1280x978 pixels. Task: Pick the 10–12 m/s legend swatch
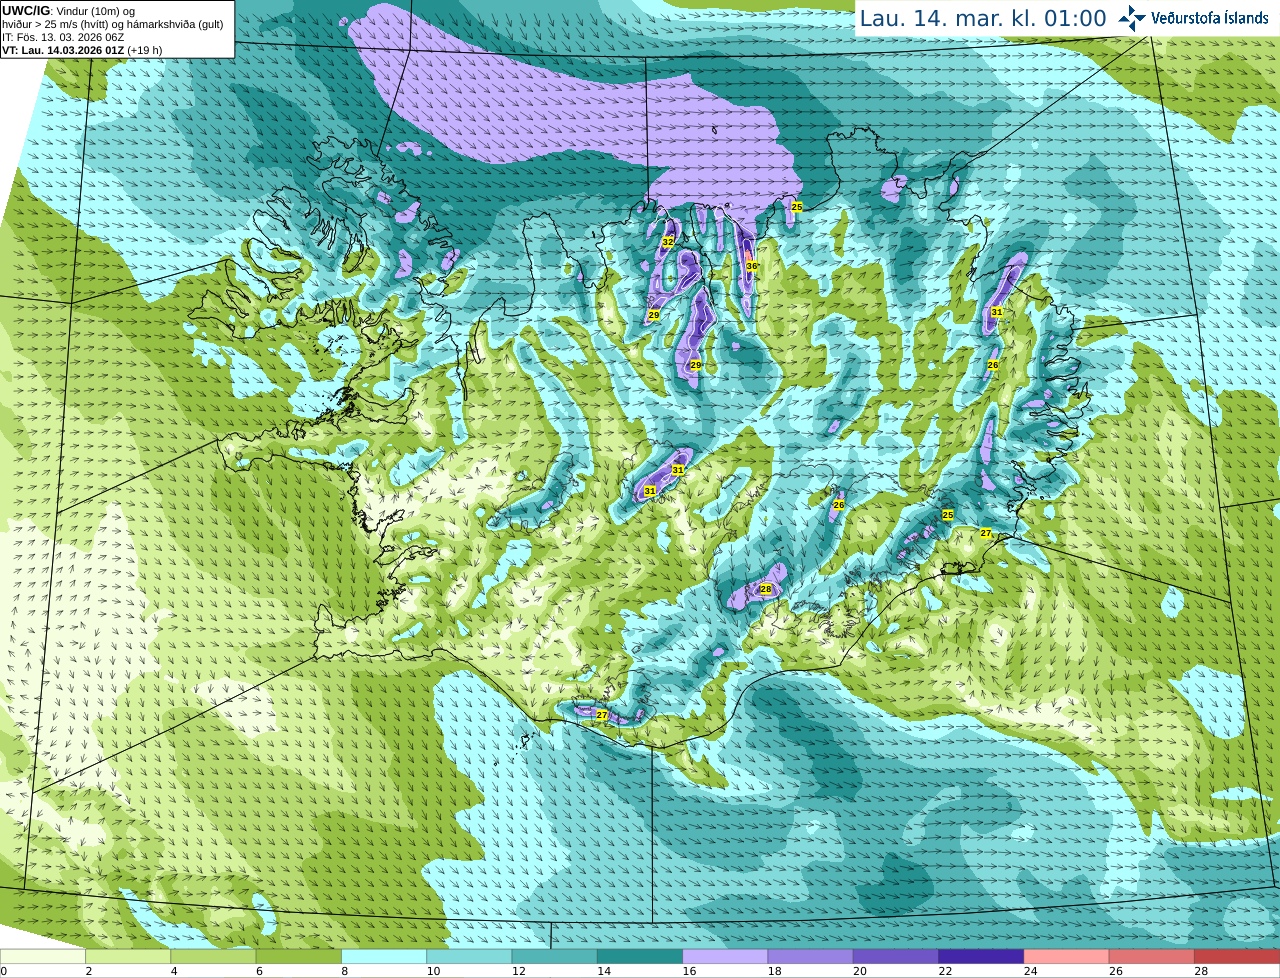pyautogui.click(x=469, y=957)
